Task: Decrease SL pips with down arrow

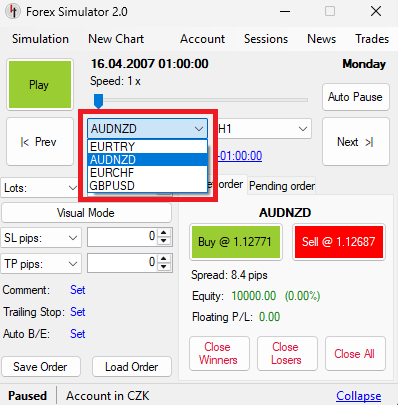Action: (164, 241)
